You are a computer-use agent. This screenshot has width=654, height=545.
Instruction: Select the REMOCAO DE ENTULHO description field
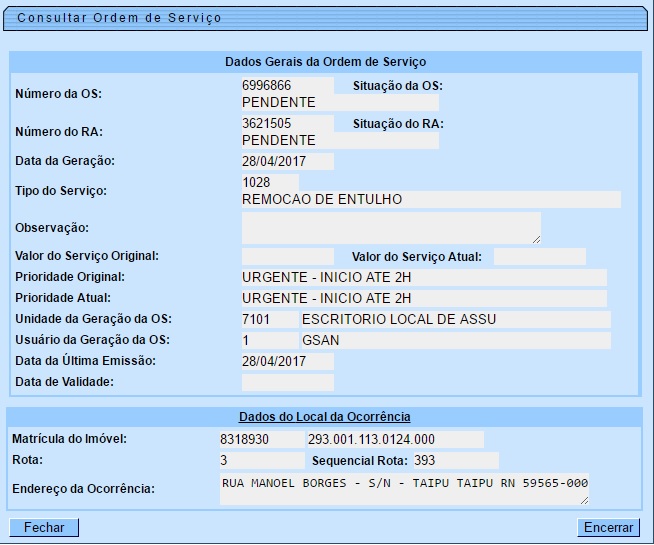tap(430, 200)
